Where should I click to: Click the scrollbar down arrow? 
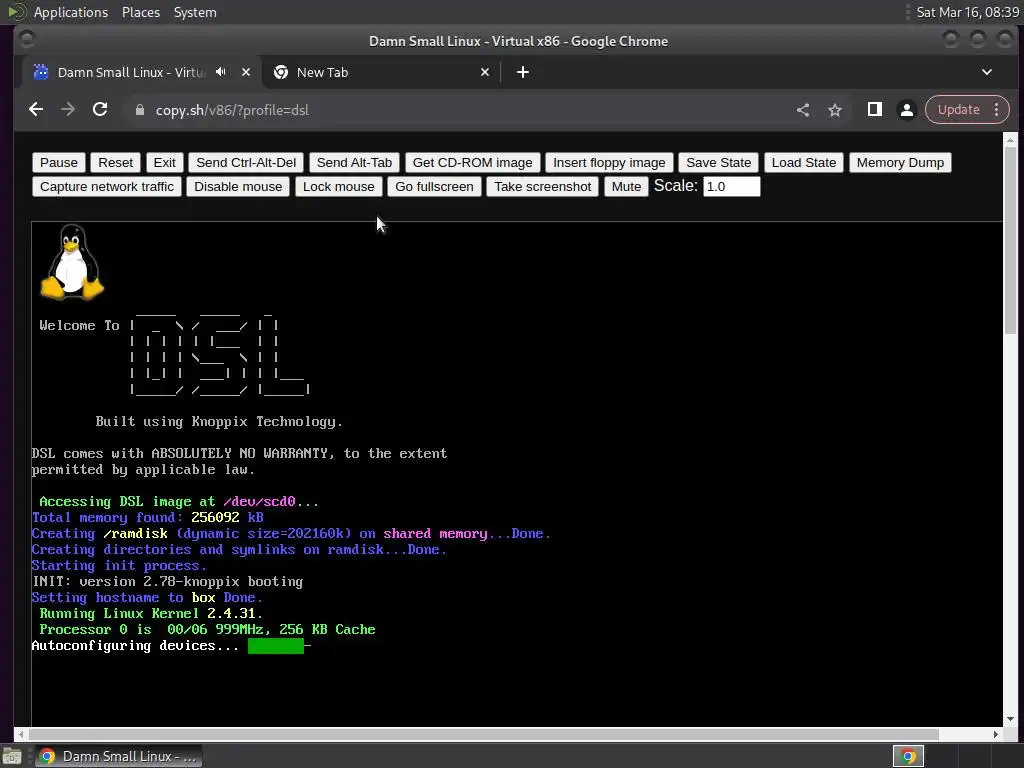click(x=1010, y=719)
